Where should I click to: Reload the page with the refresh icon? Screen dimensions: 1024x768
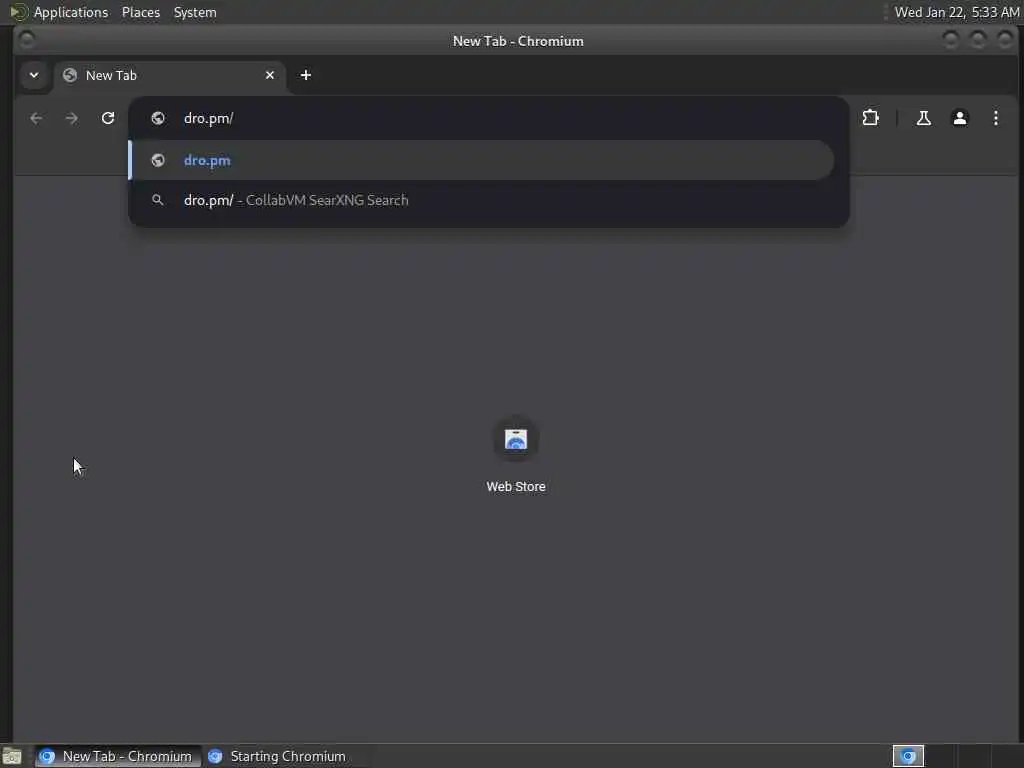click(108, 118)
